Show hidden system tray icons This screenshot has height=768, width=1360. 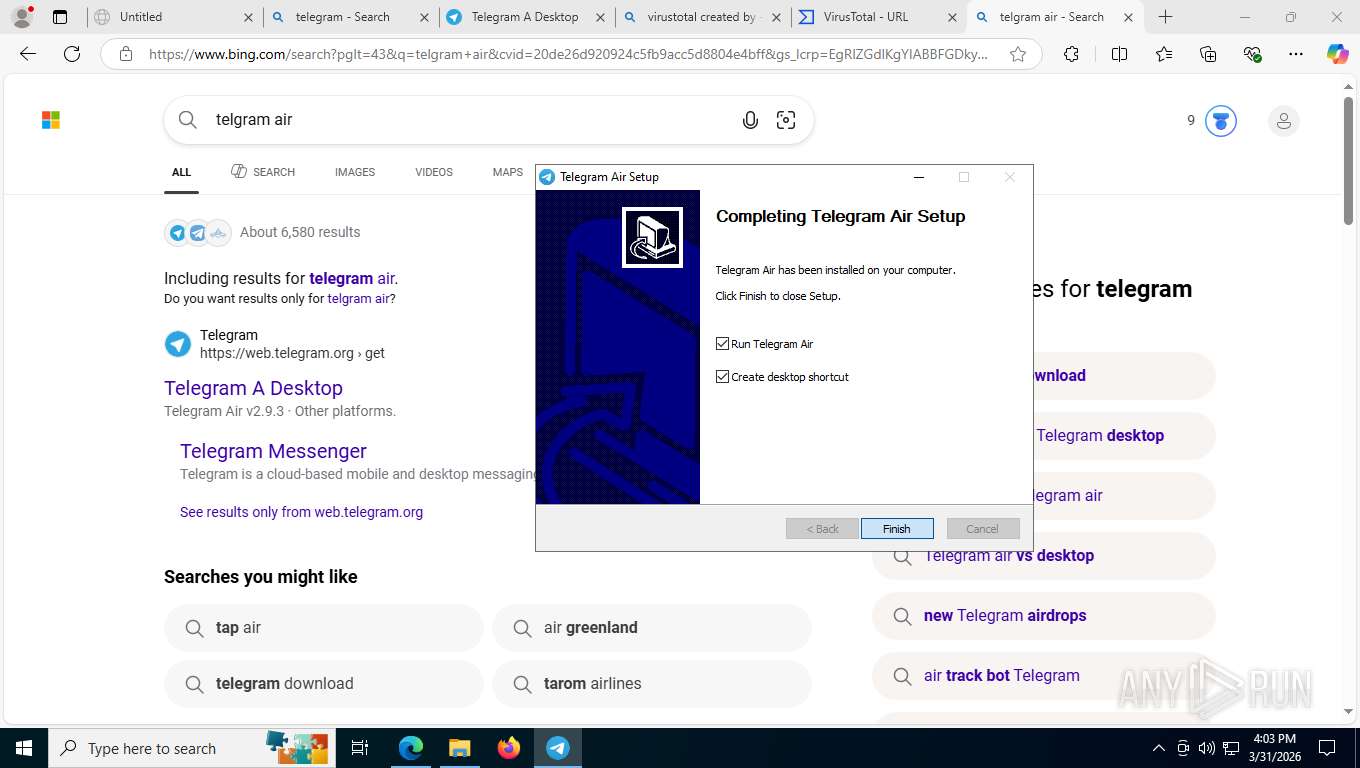[1159, 748]
